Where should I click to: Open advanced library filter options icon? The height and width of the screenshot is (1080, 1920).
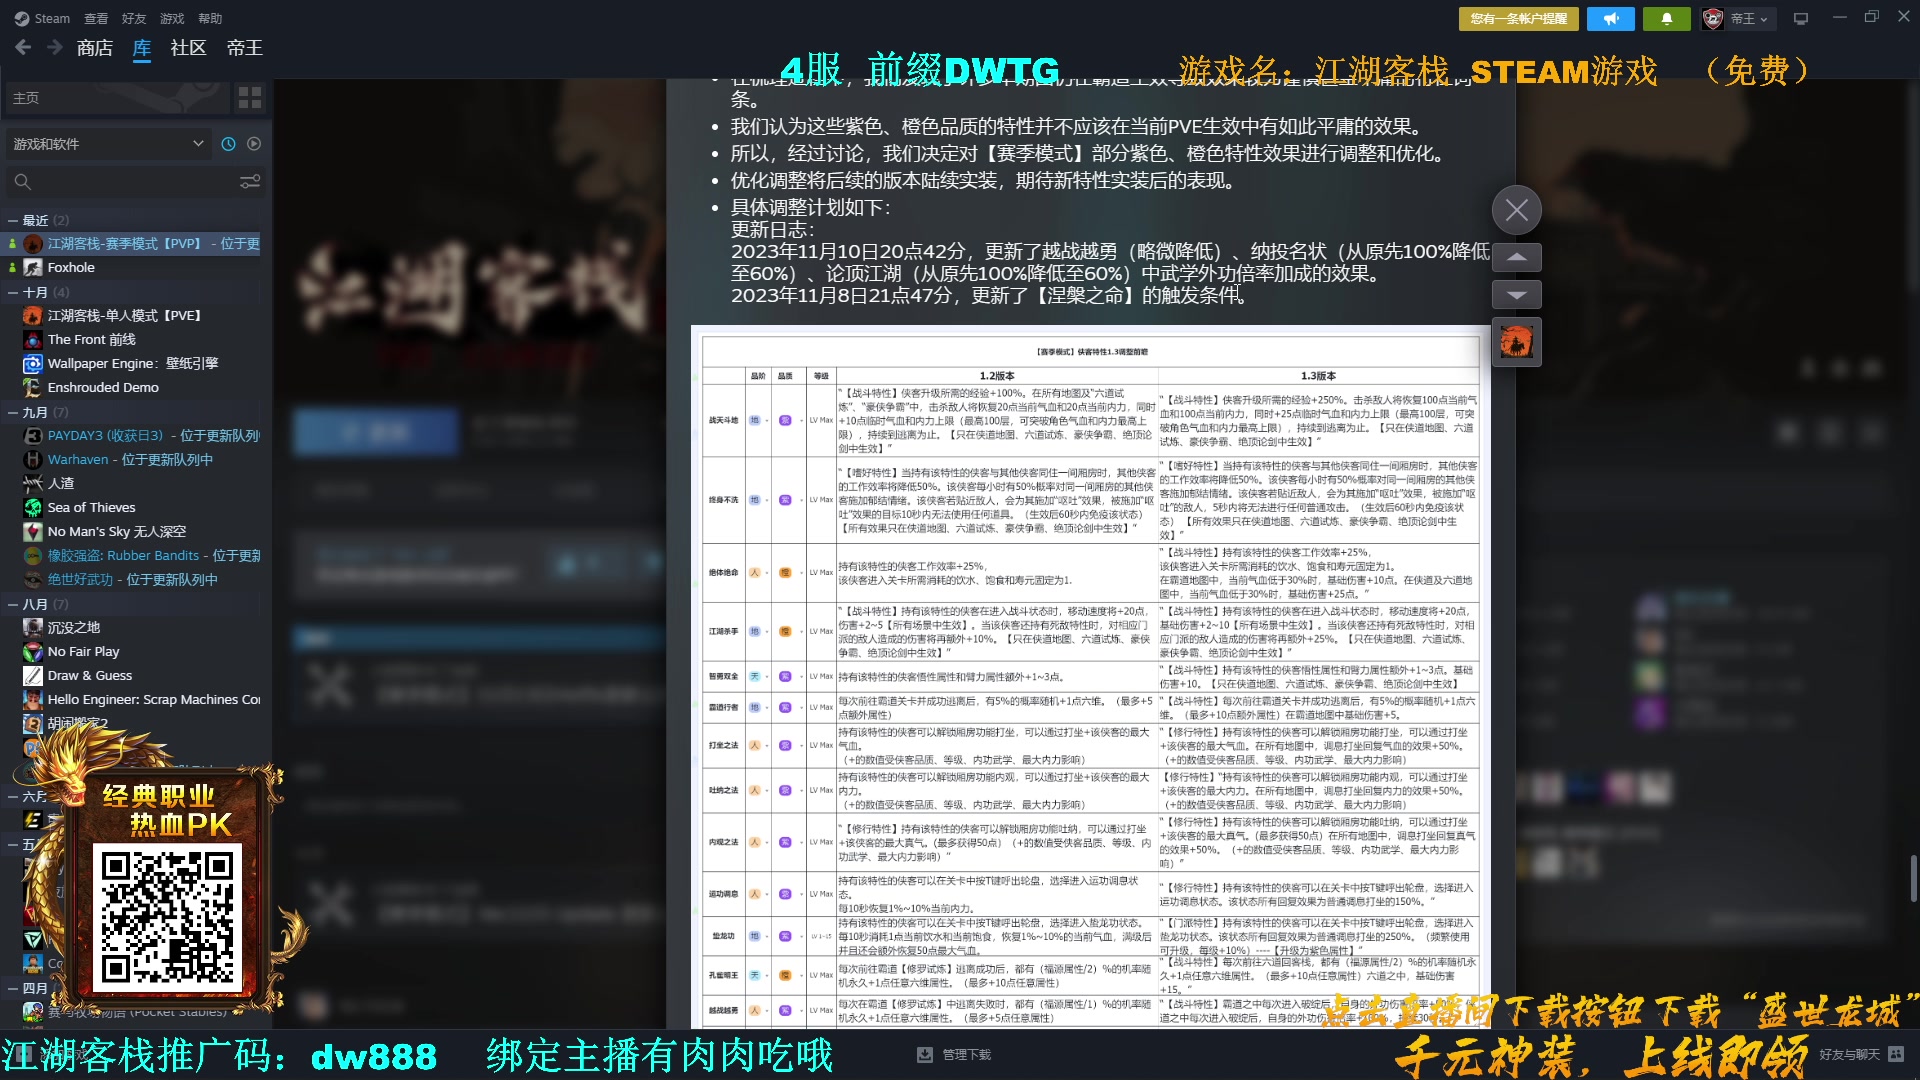coord(250,181)
